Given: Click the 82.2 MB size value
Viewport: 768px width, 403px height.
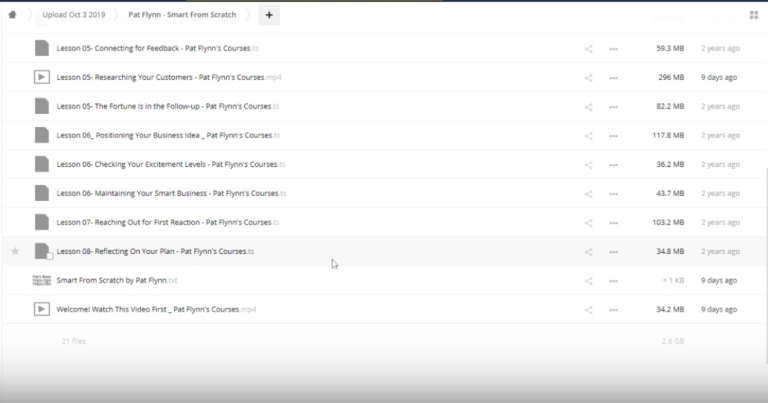Looking at the screenshot, I should click(x=670, y=106).
